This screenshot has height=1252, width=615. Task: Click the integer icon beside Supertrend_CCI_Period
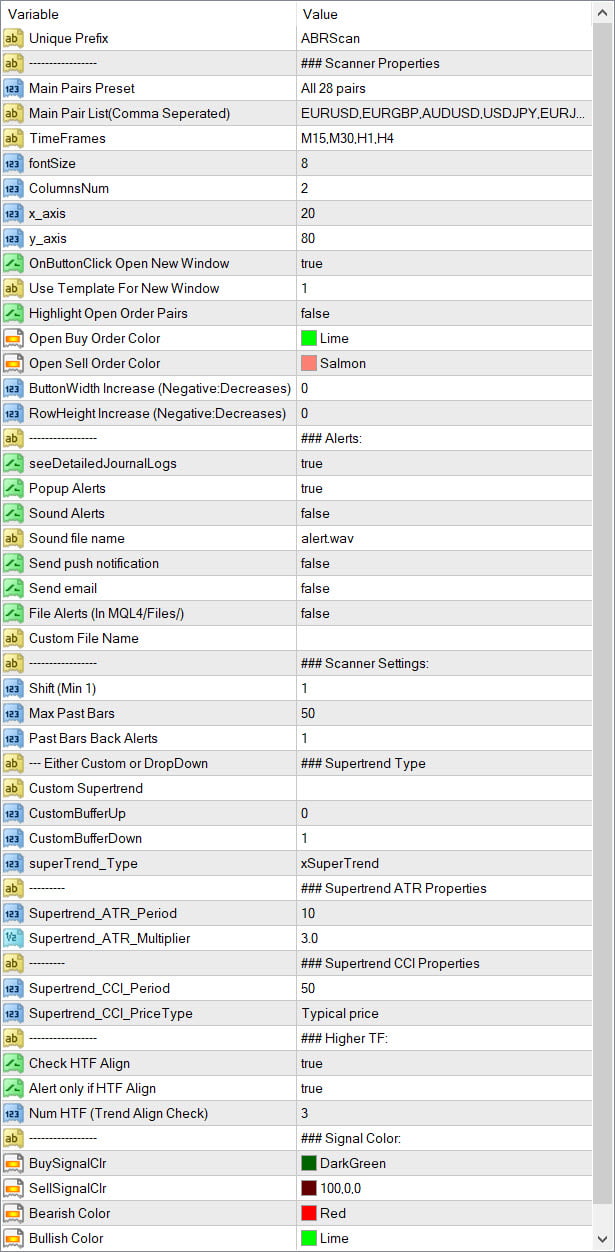pyautogui.click(x=13, y=988)
